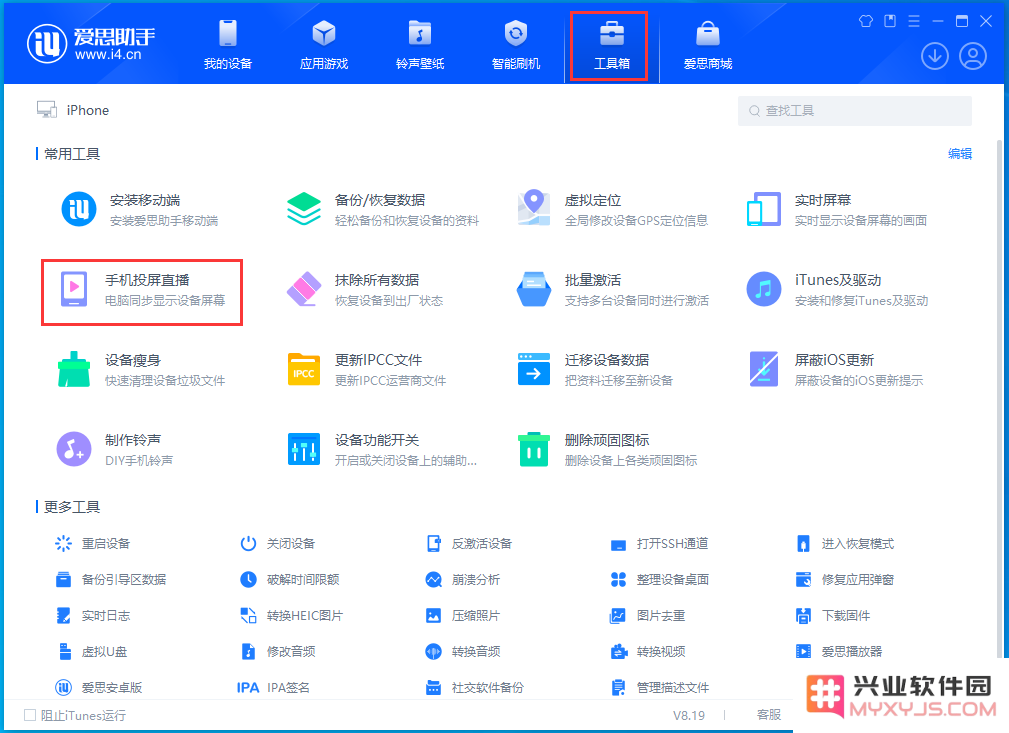
Task: Open the user account profile icon
Action: (x=973, y=56)
